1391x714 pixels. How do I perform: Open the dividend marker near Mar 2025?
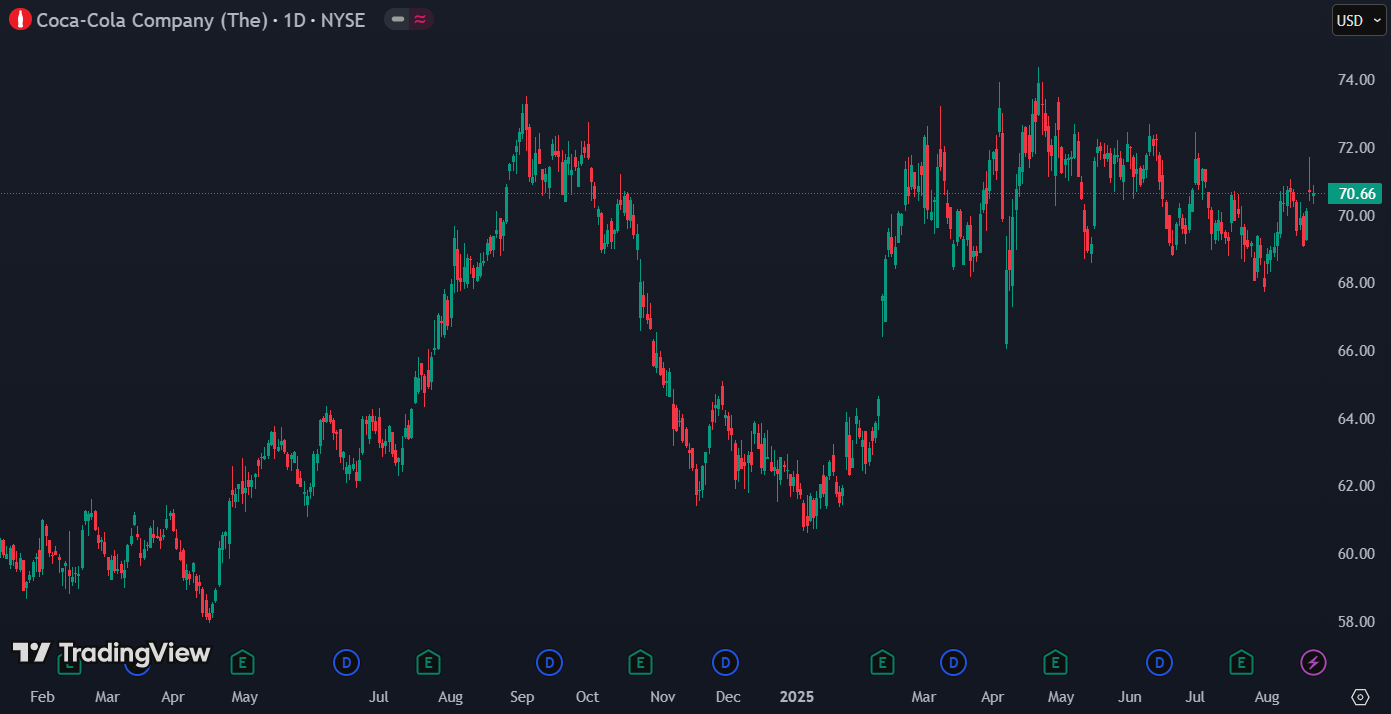[953, 662]
